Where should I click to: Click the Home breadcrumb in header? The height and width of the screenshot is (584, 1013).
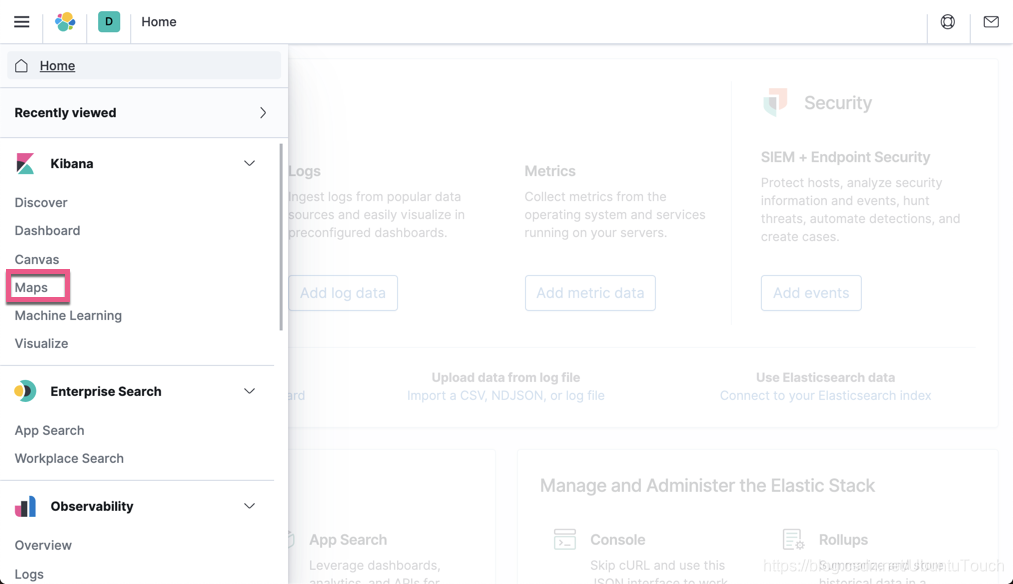tap(159, 22)
